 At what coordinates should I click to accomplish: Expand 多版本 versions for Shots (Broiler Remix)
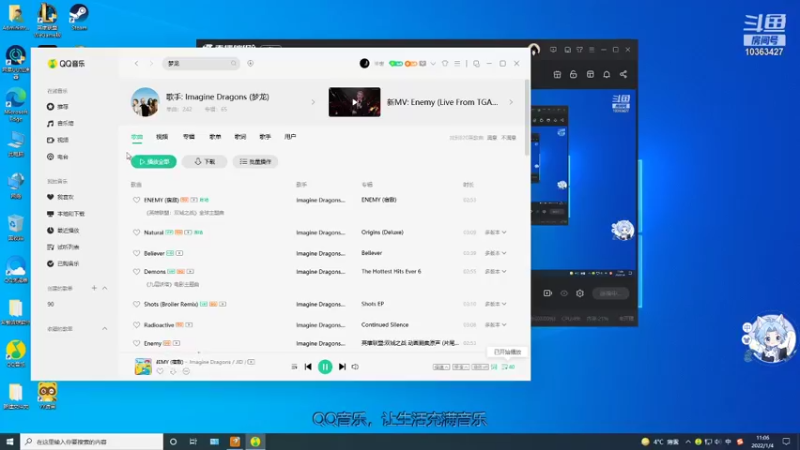[x=495, y=304]
